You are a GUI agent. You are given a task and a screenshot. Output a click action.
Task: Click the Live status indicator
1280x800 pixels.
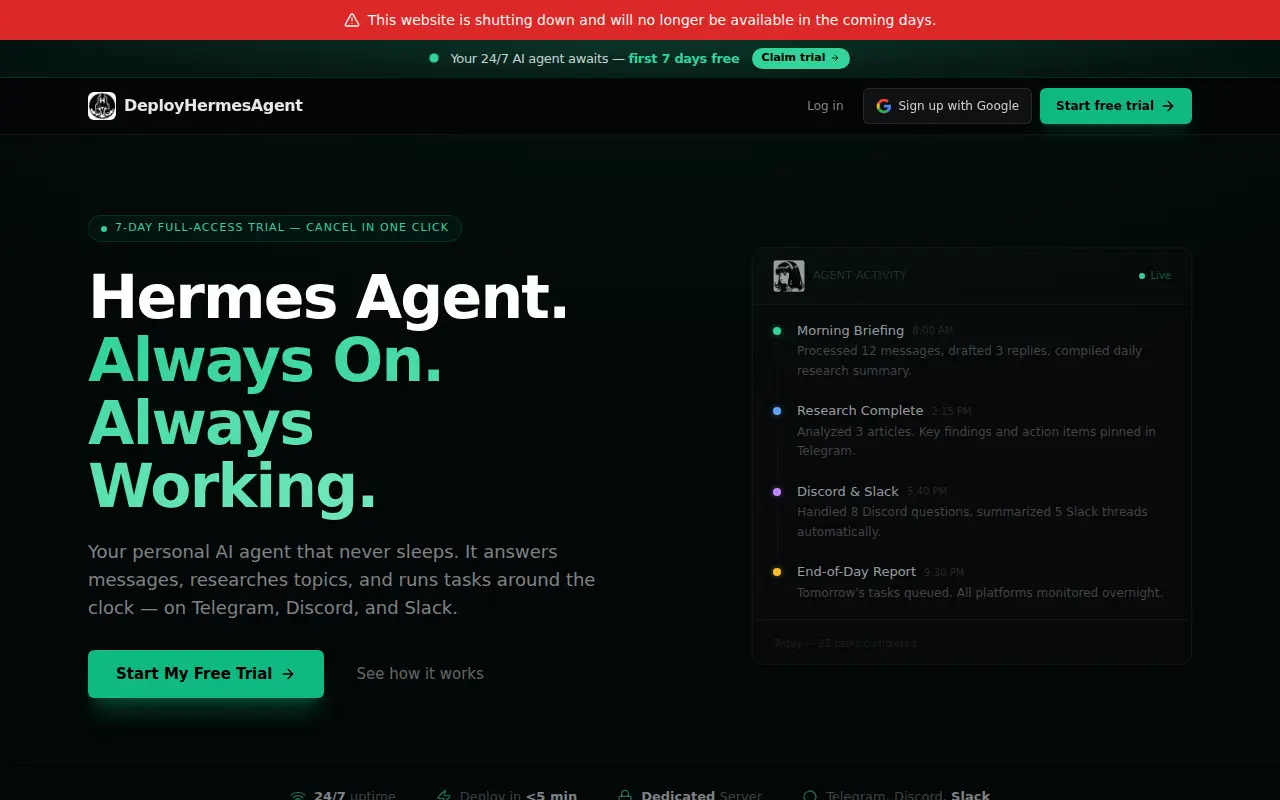1155,276
